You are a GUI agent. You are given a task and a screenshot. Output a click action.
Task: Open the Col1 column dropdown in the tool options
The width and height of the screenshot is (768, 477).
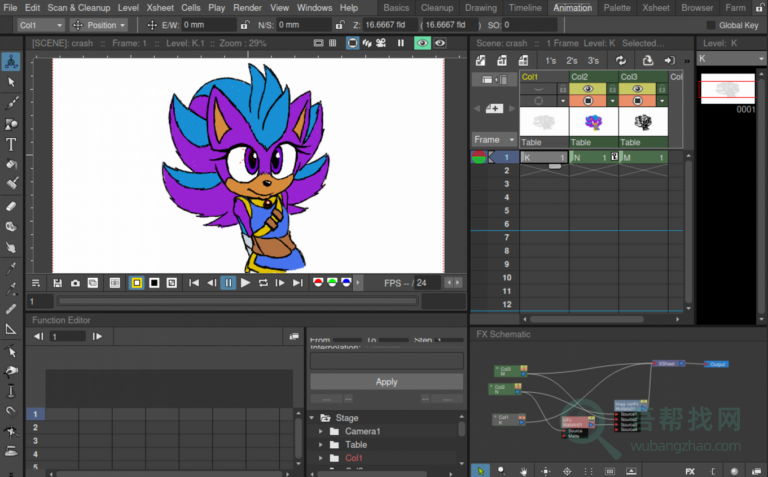click(41, 25)
